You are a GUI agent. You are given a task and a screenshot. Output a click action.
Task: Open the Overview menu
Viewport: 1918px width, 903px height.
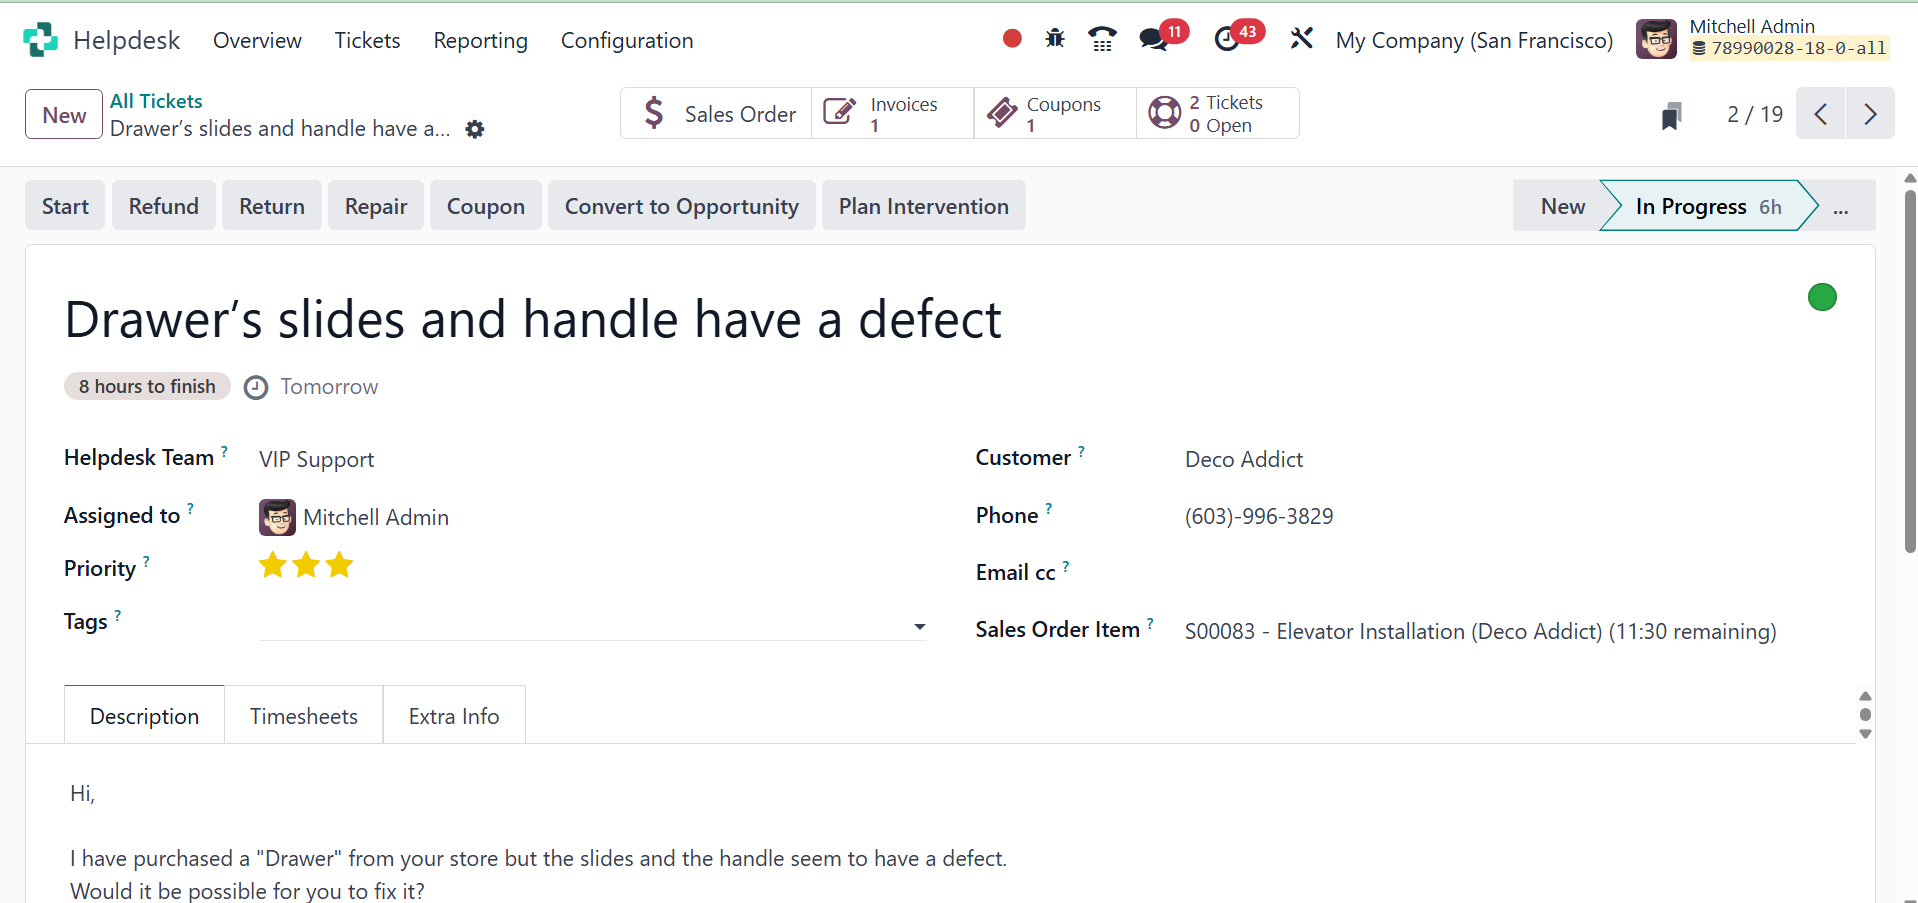257,40
